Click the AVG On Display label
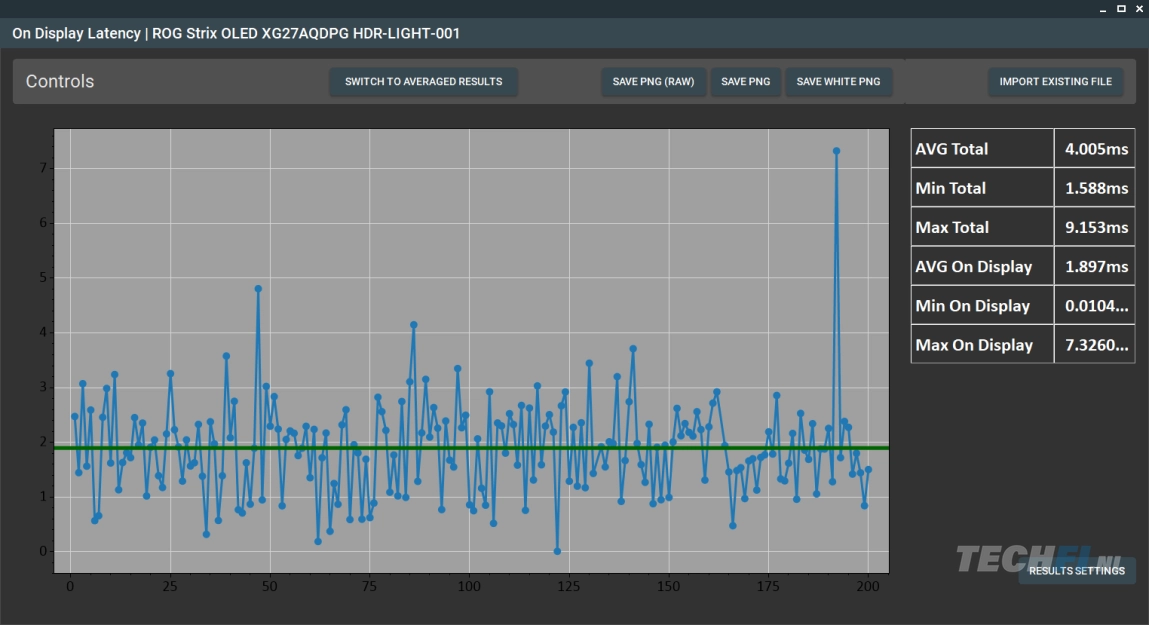 [x=974, y=267]
